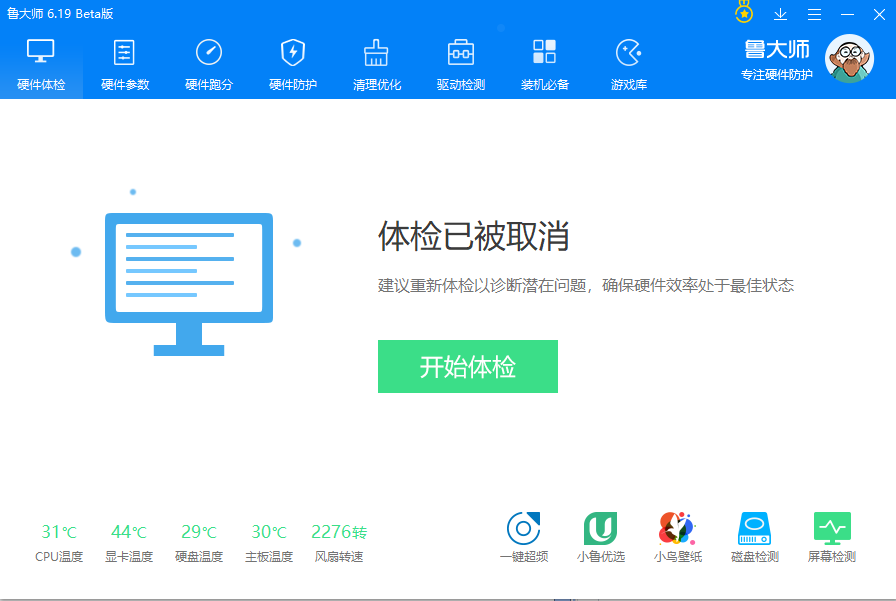Screen dimensions: 896x601
Task: Click the blue monitor illustration
Action: (189, 284)
